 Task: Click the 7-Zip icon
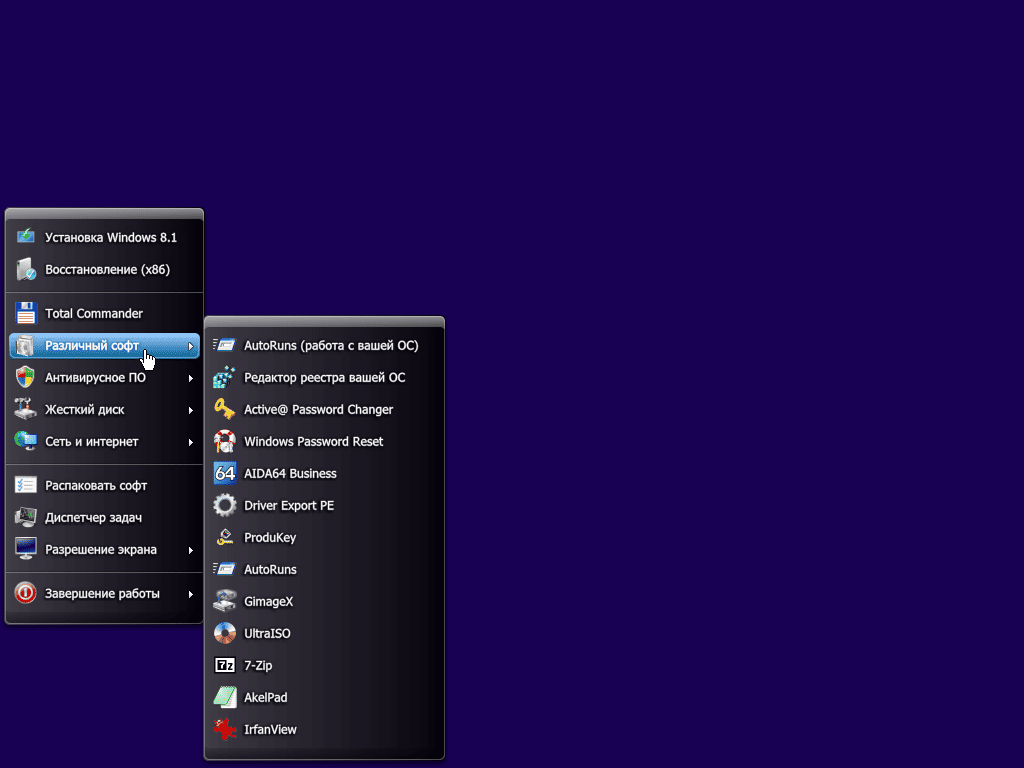coord(225,665)
